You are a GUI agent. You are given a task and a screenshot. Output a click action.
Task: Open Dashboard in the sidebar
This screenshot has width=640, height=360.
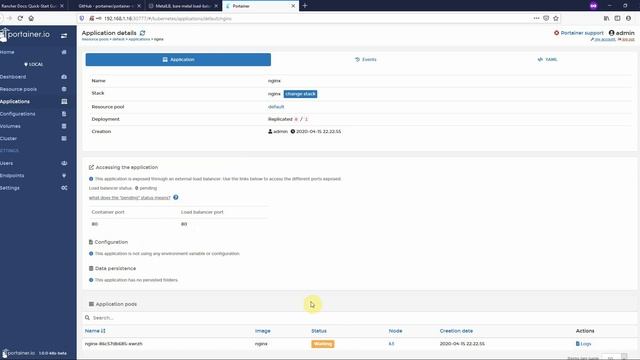(x=13, y=77)
